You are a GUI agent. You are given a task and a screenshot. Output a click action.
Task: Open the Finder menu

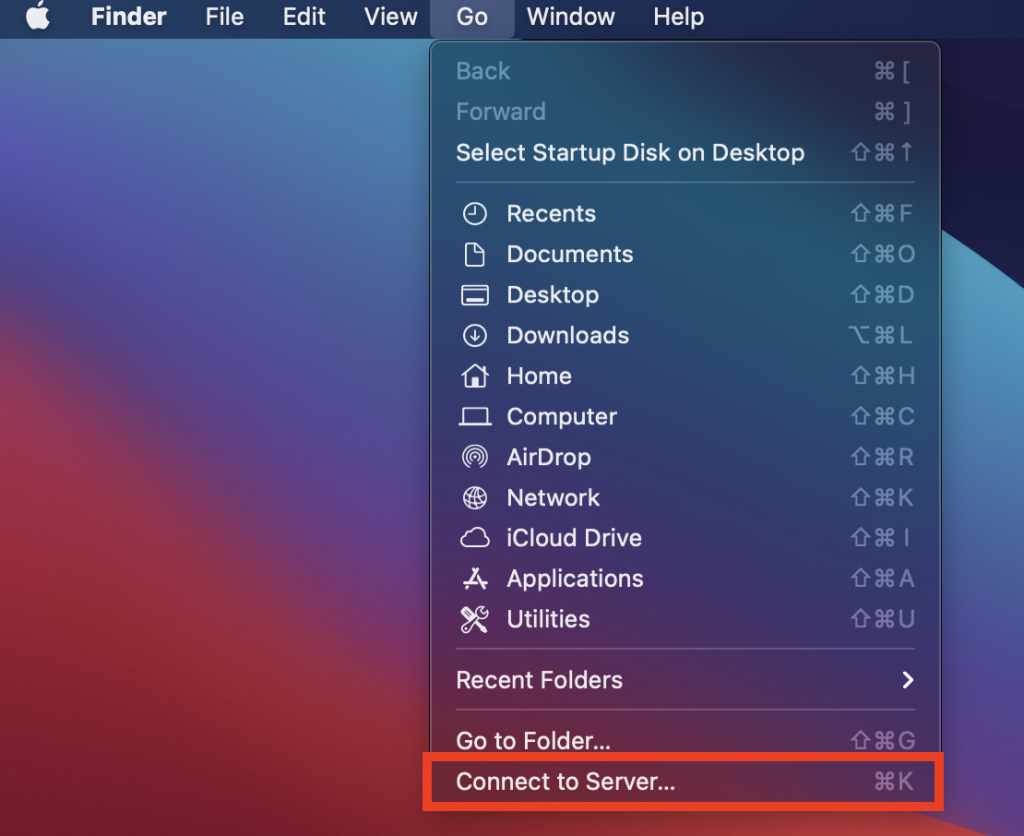coord(128,16)
